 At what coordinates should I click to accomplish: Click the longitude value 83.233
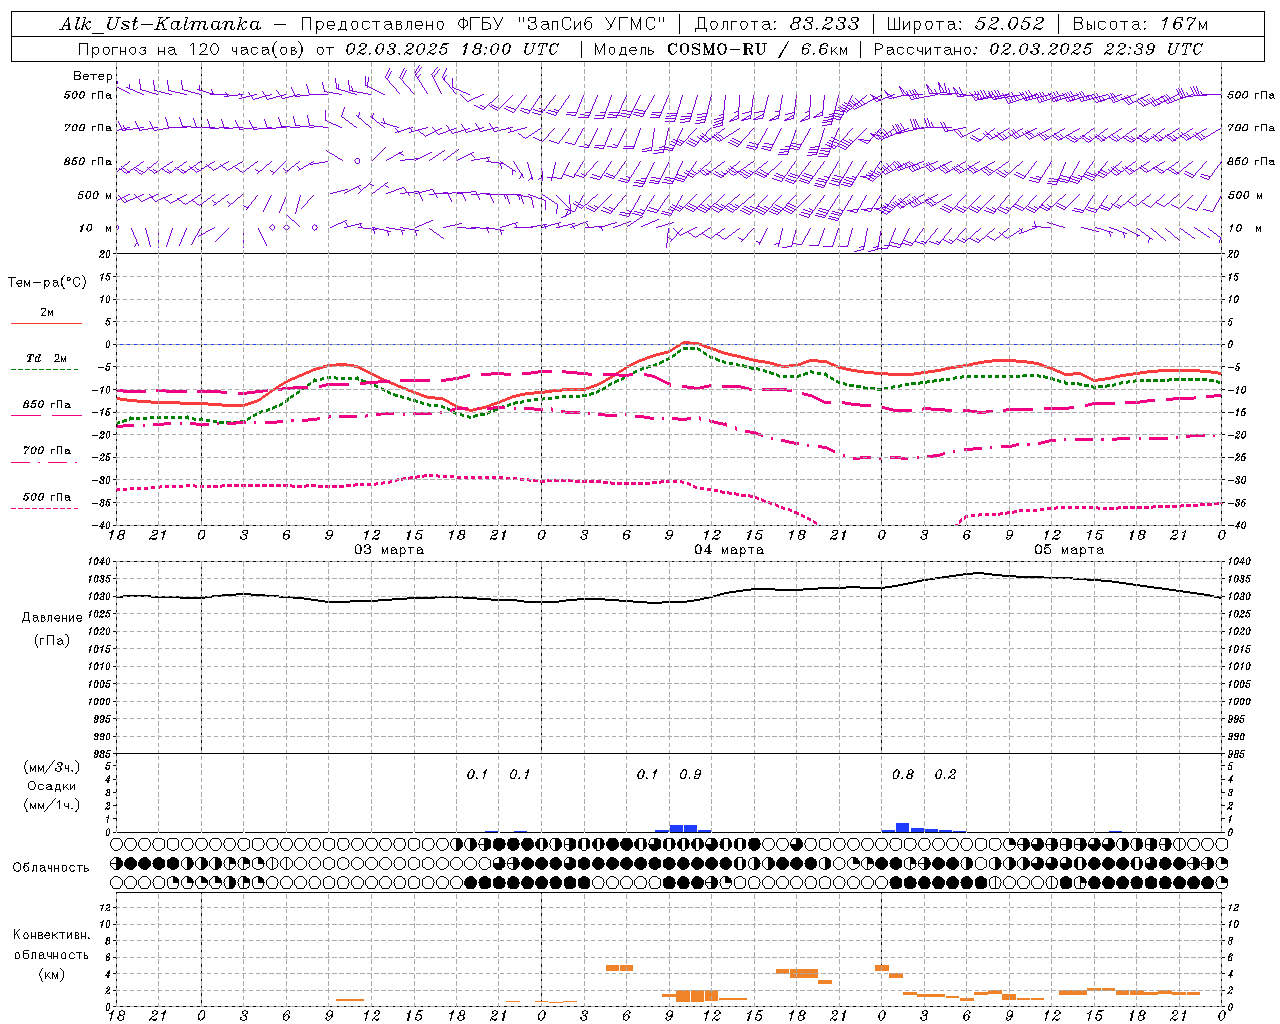(x=824, y=24)
